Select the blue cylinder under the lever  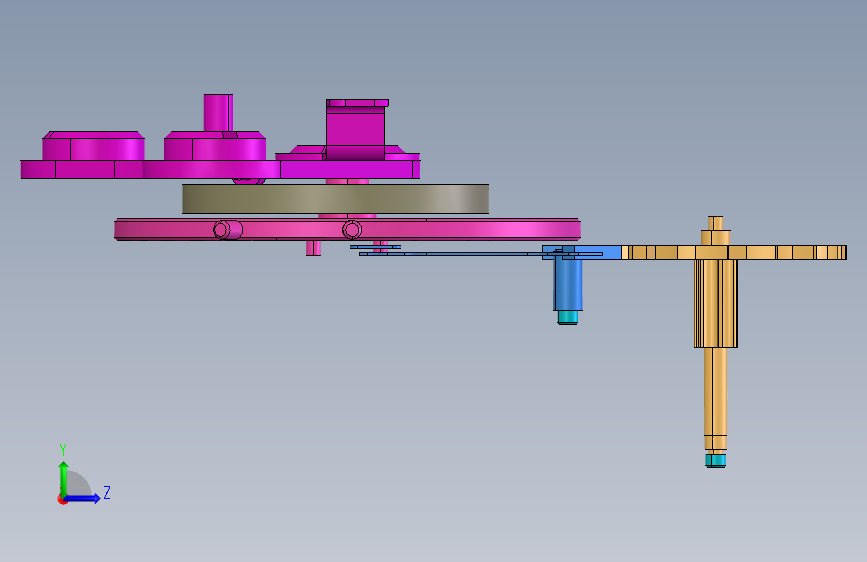coord(568,285)
